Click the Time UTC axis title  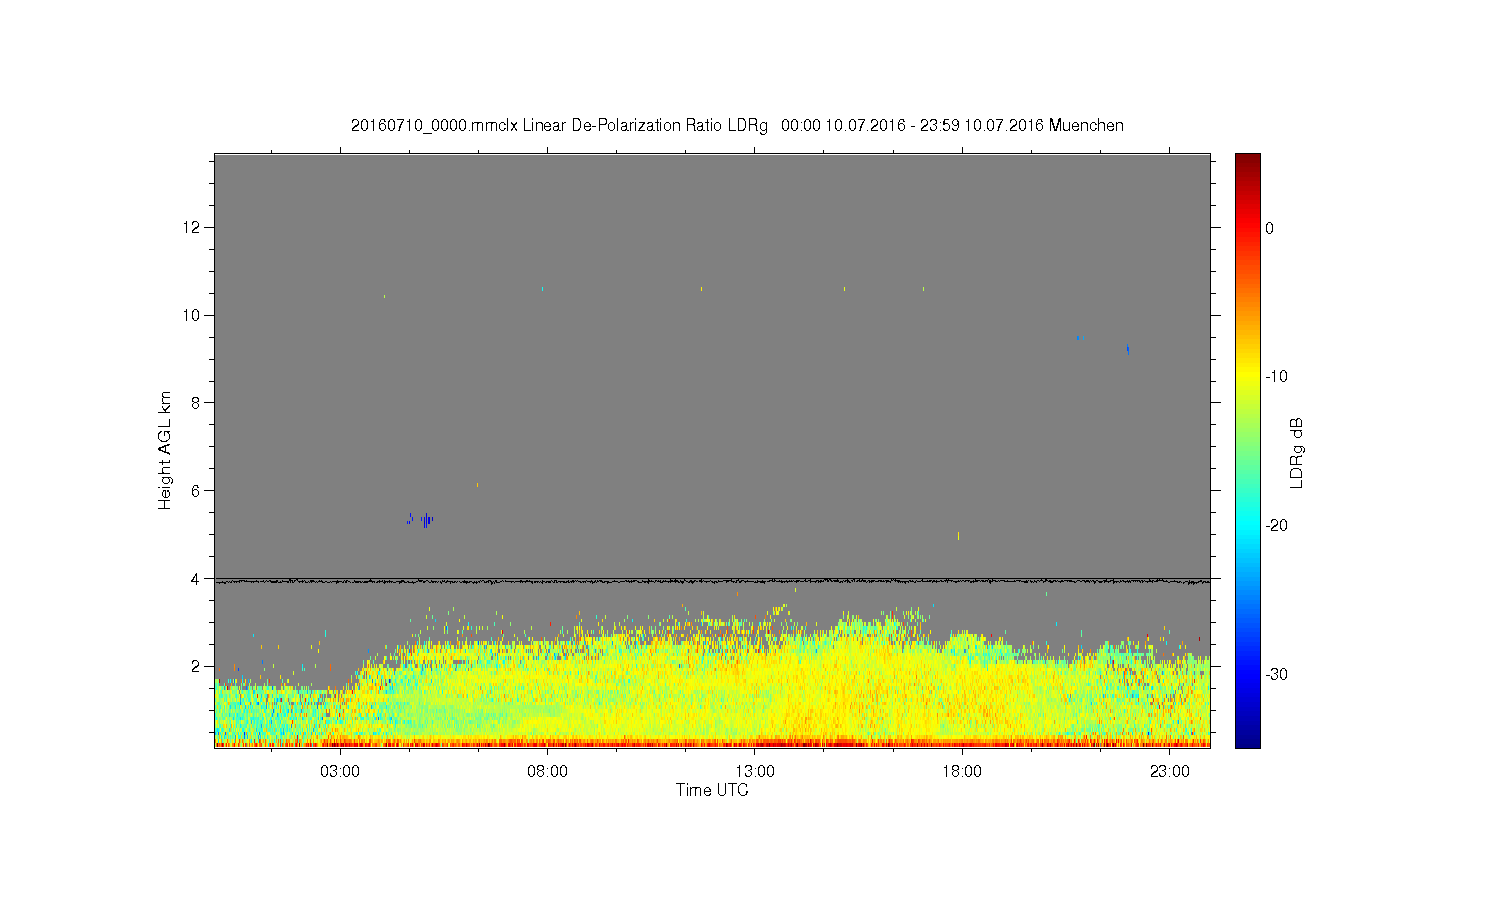(712, 790)
